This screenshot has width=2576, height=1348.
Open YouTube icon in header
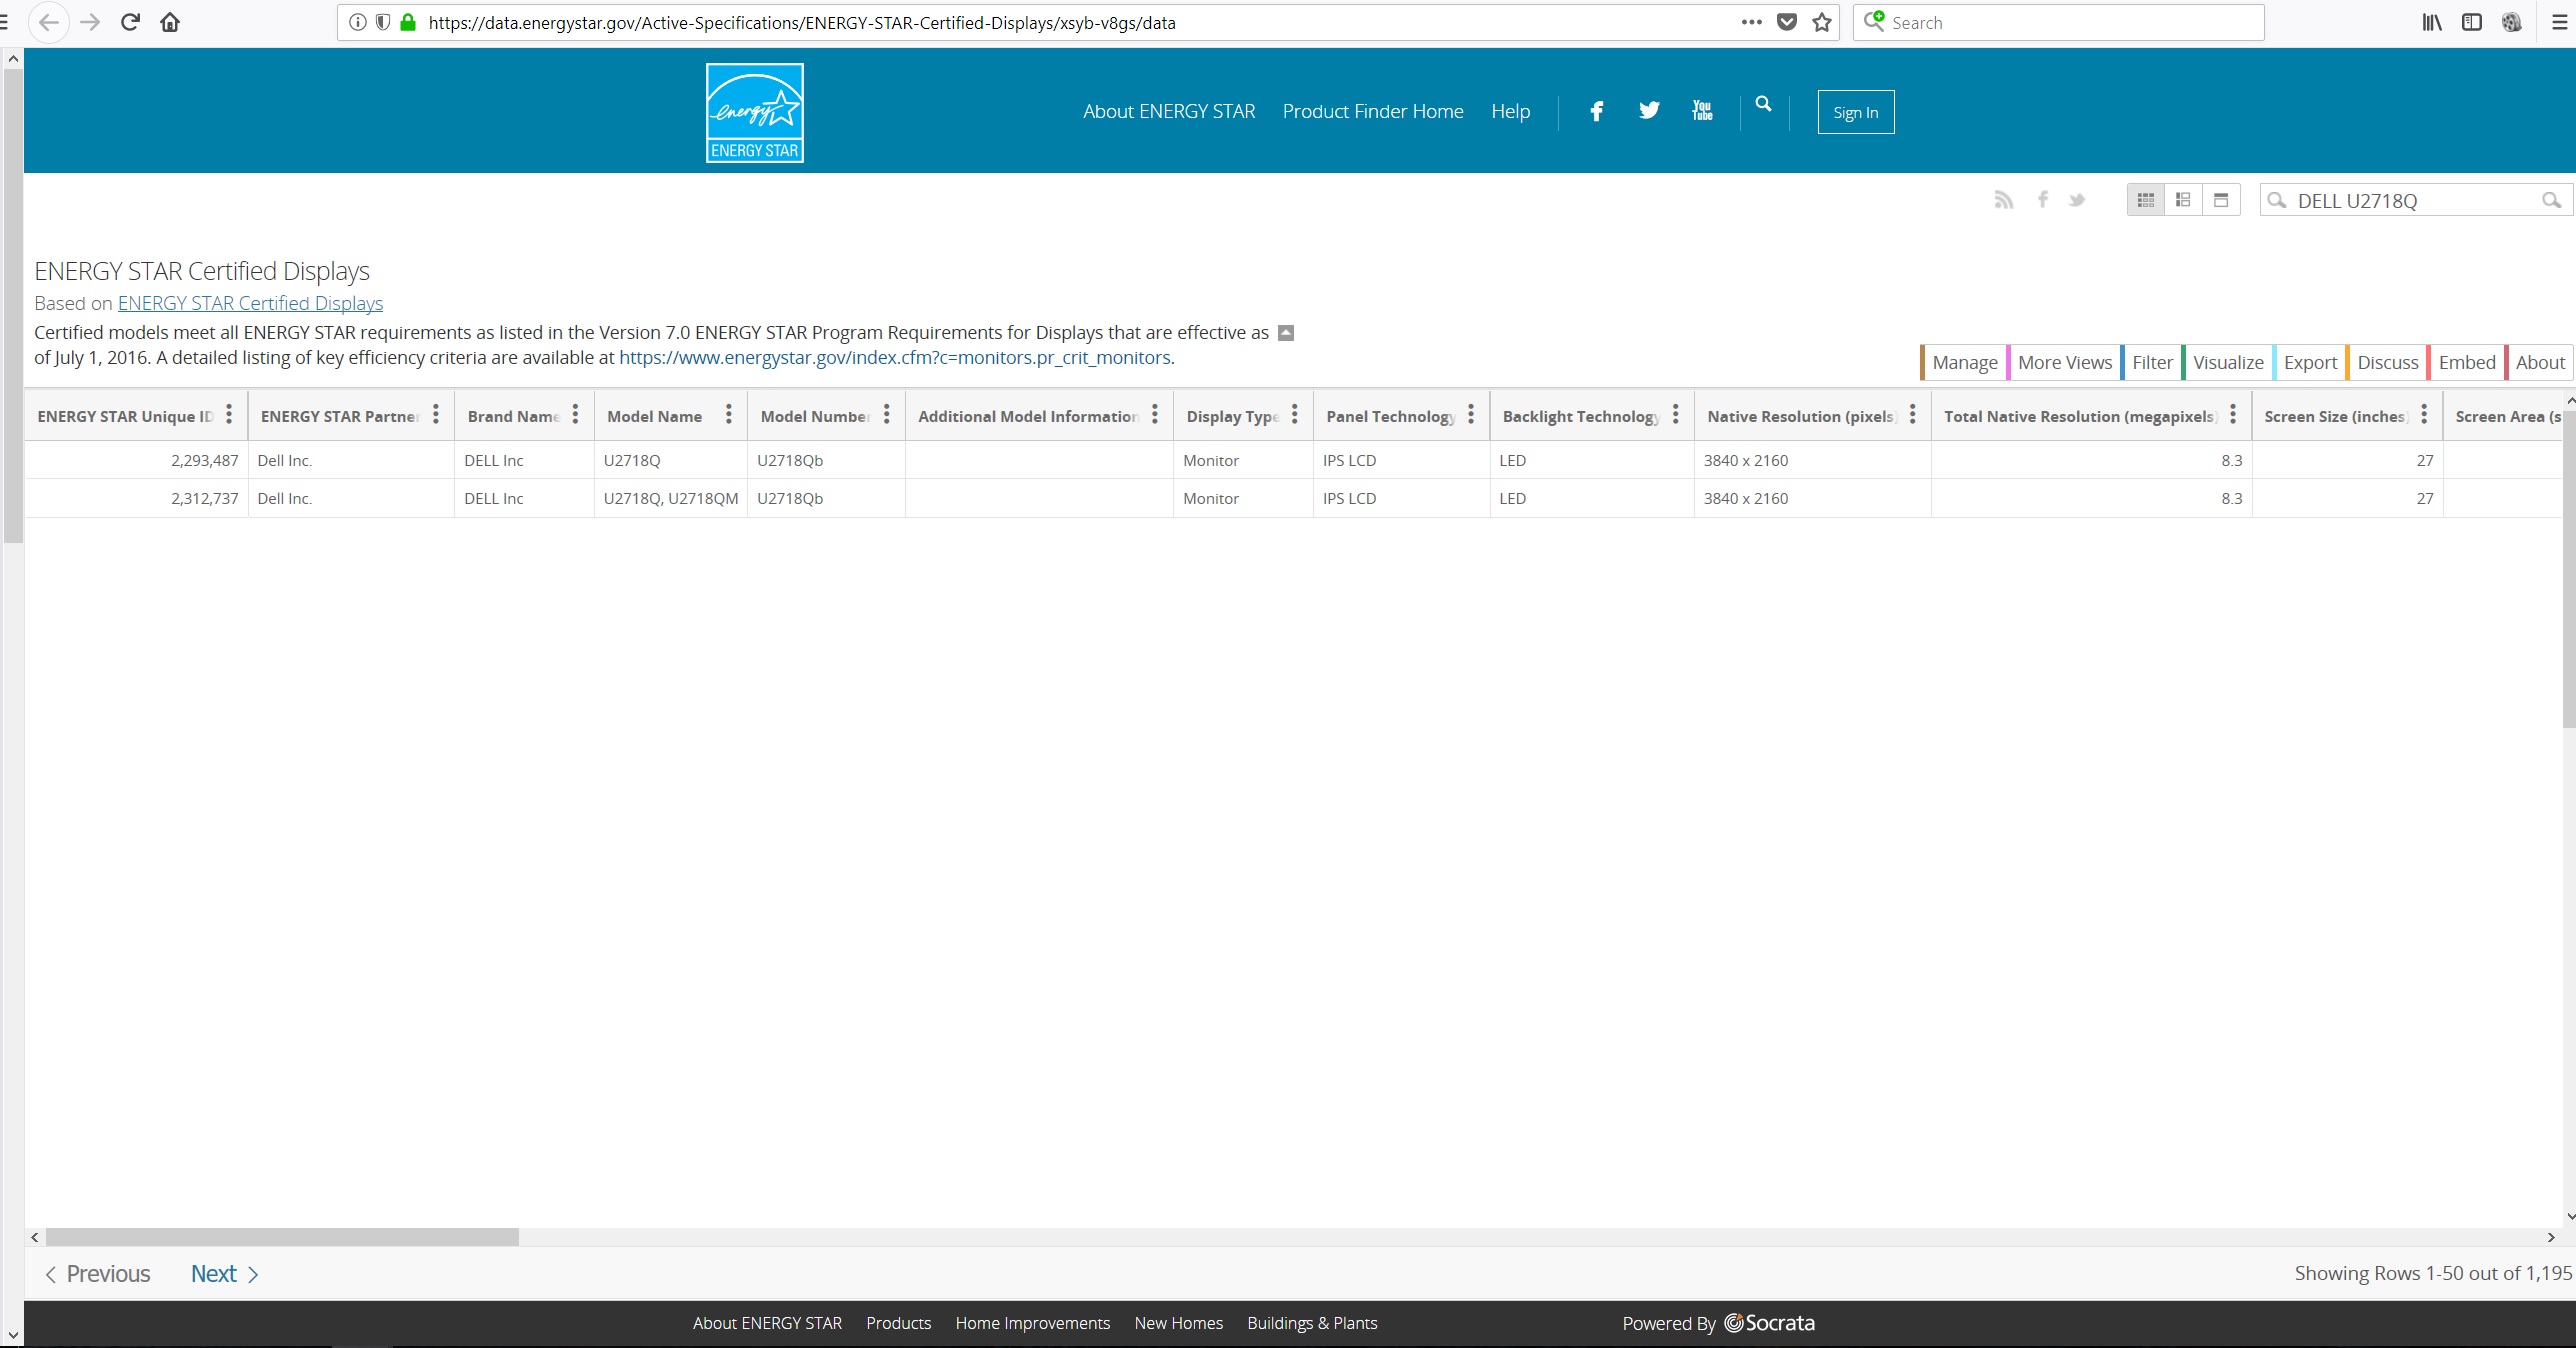(x=1702, y=111)
